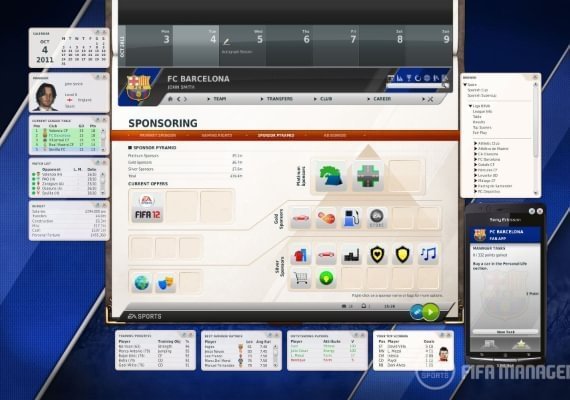The image size is (570, 400).
Task: Collapse the Liga BBVA tree node
Action: coord(470,106)
